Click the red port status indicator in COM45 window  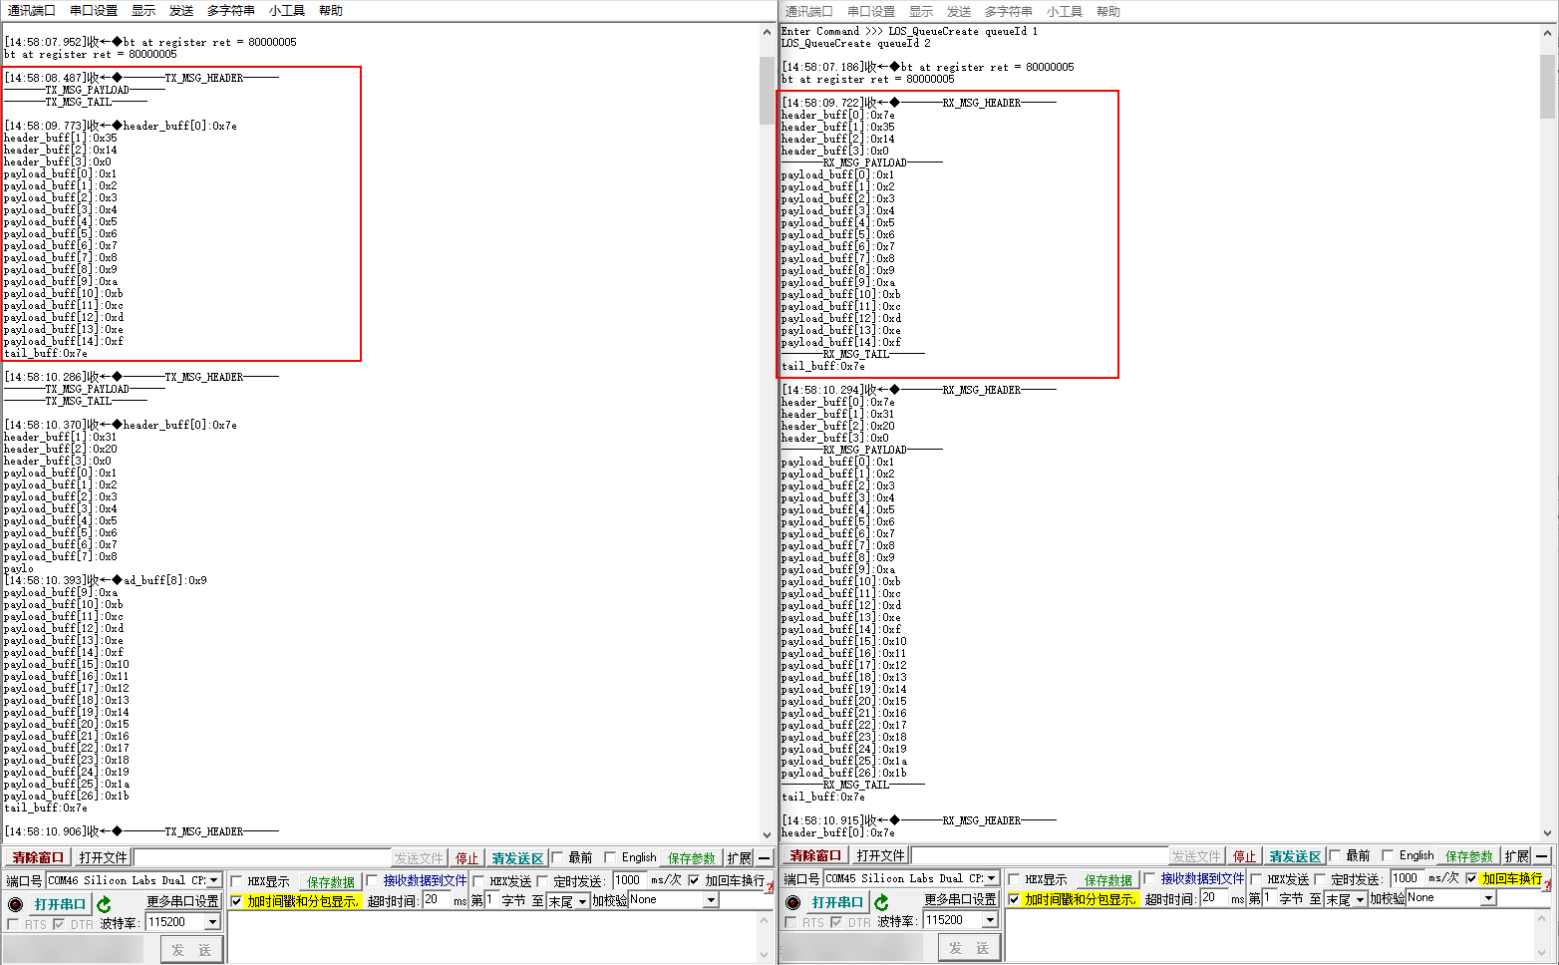pyautogui.click(x=793, y=902)
